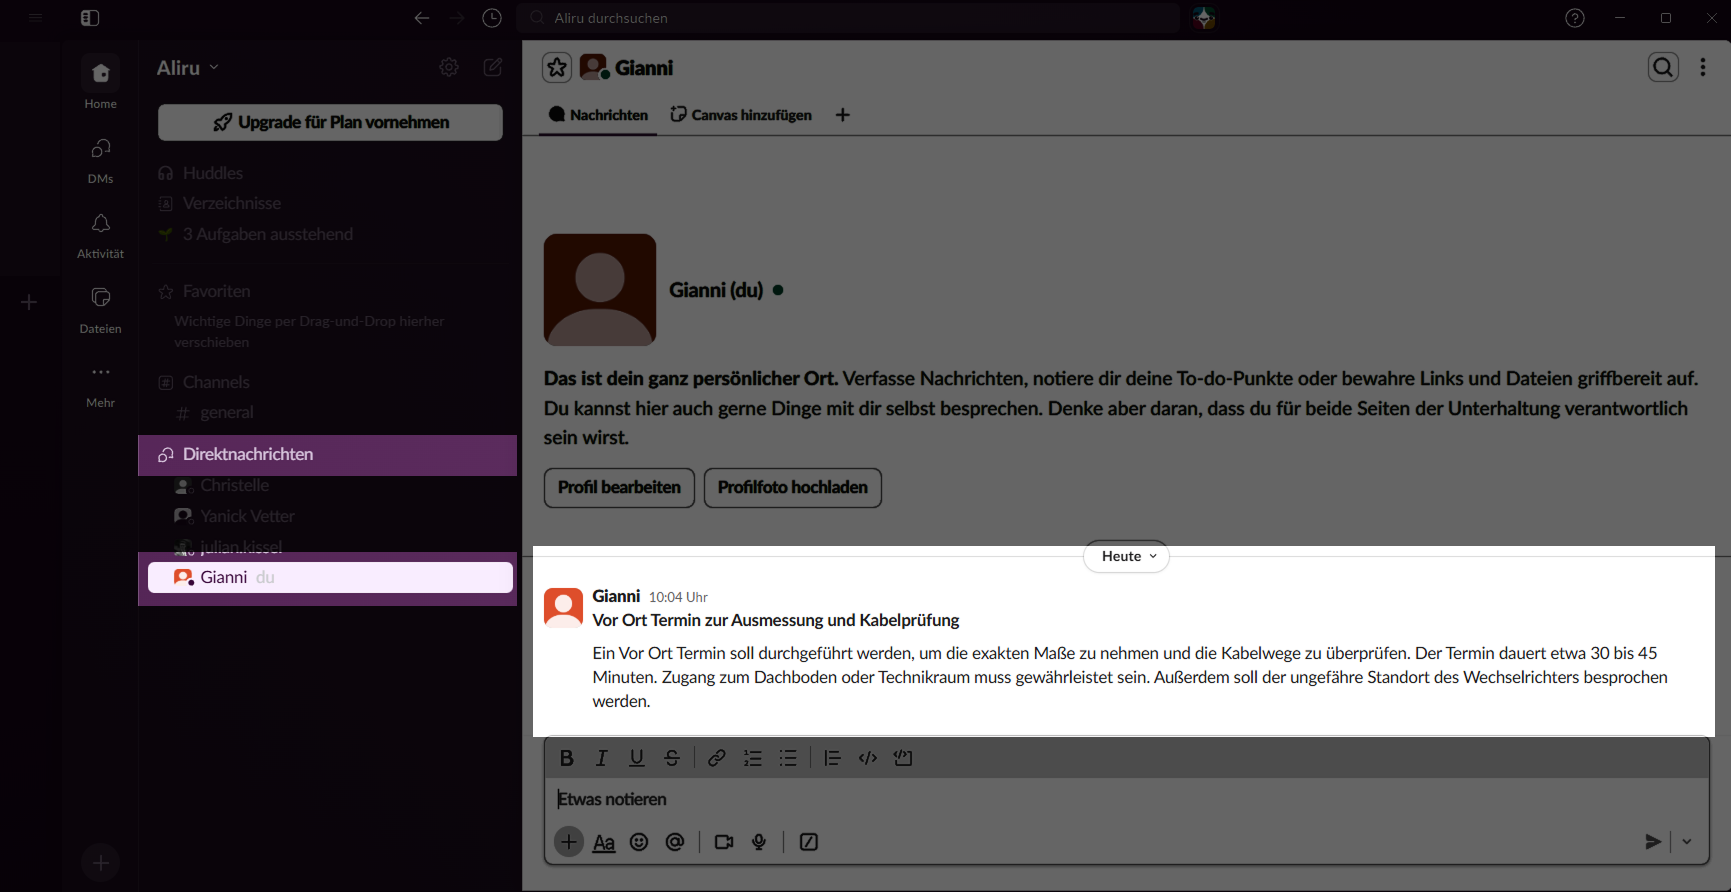Collapse the Channels section
Viewport: 1731px width, 892px height.
[x=216, y=382]
